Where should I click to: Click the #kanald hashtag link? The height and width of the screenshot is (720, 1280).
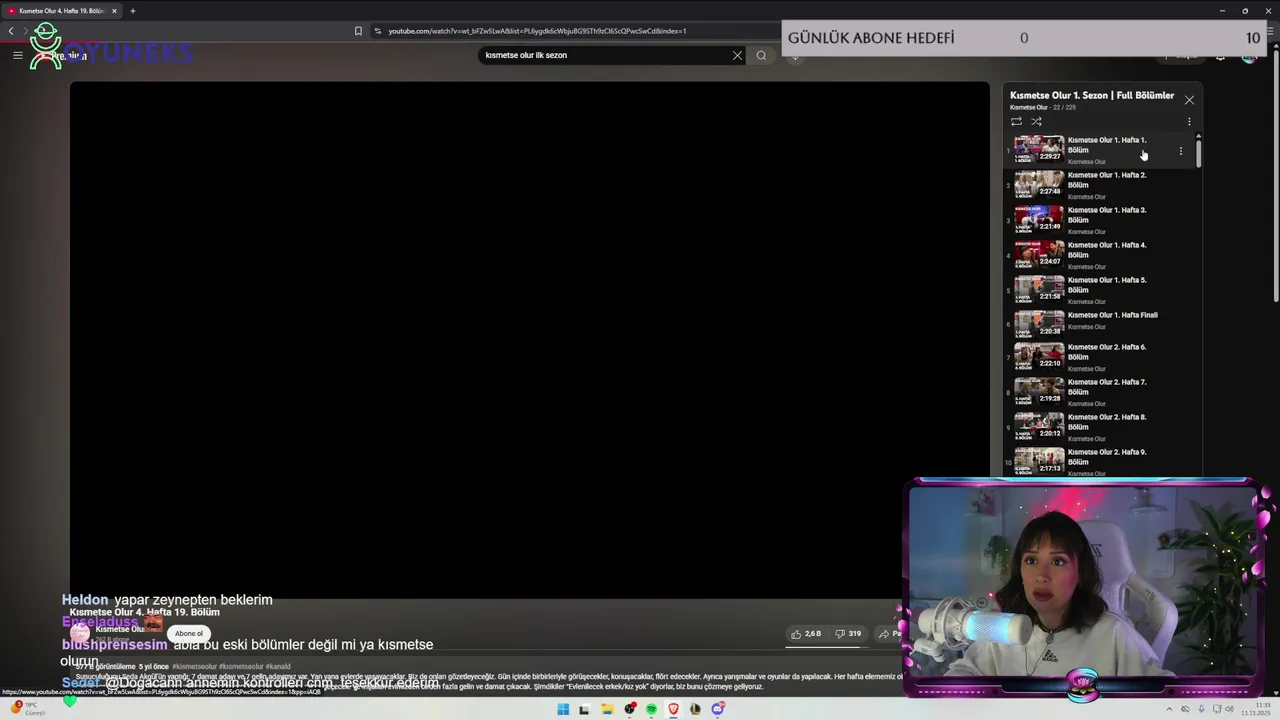278,666
